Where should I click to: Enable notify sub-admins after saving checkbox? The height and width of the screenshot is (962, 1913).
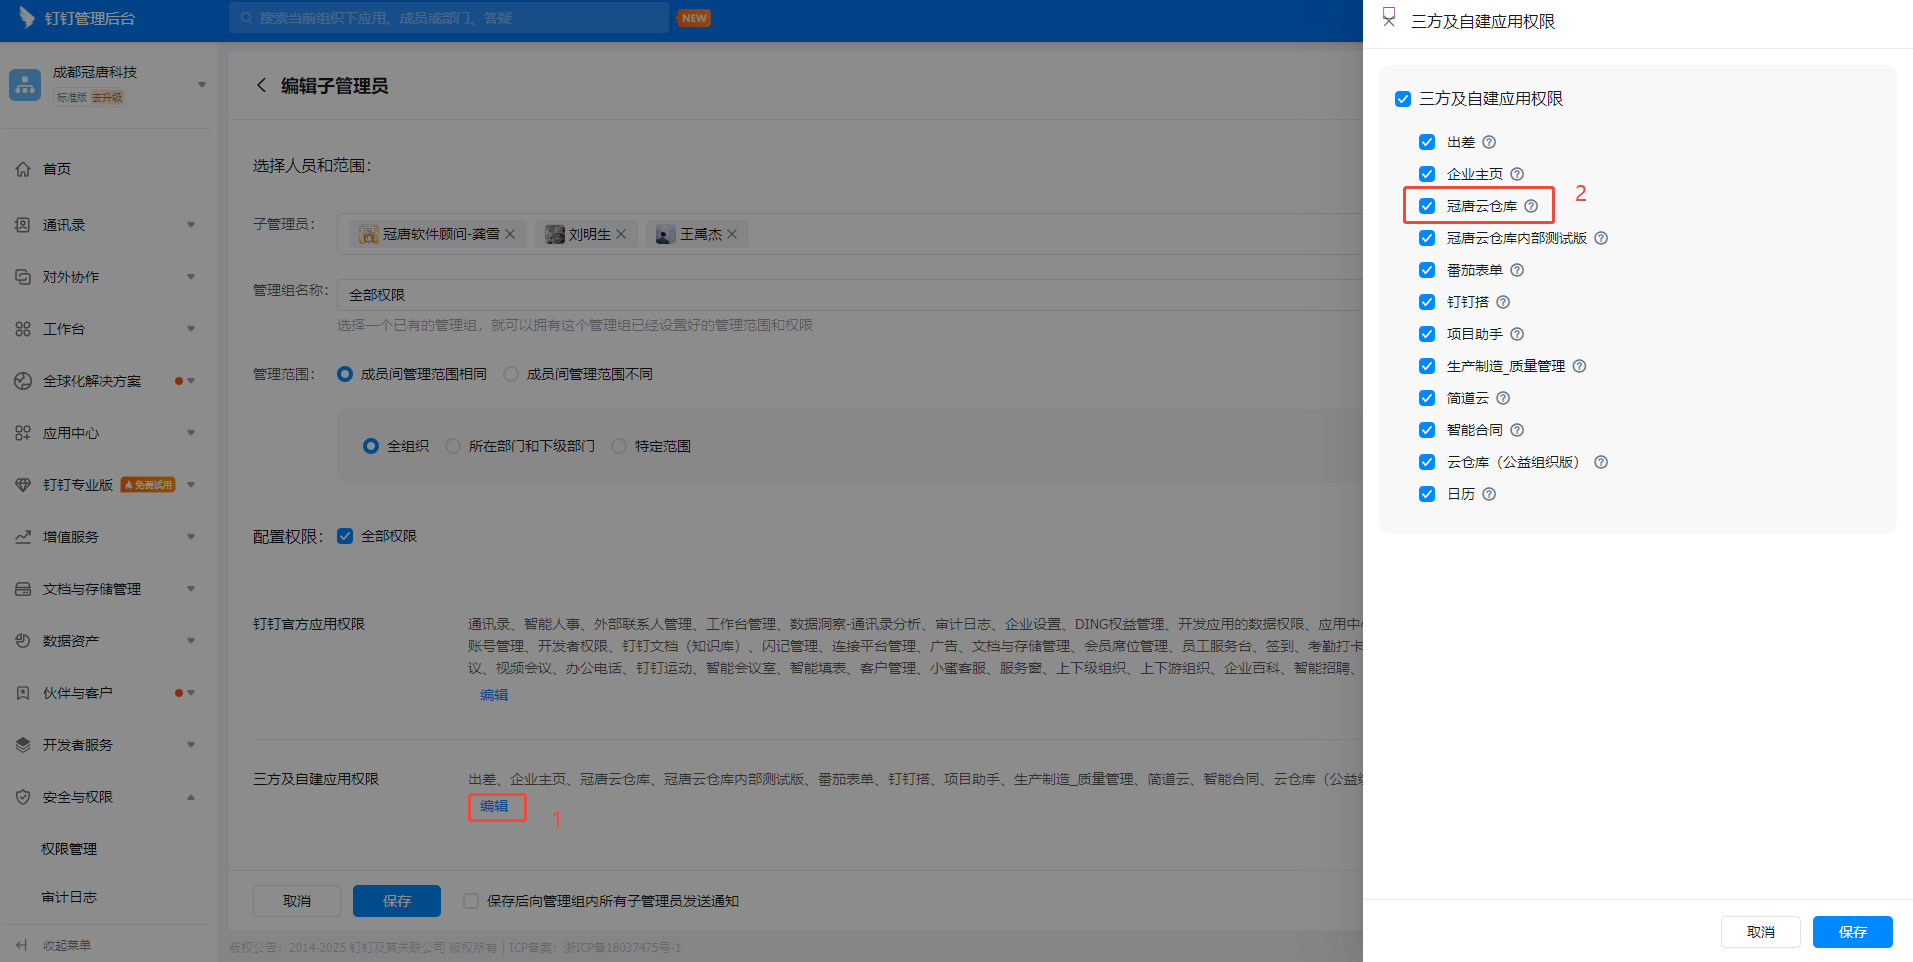(471, 901)
